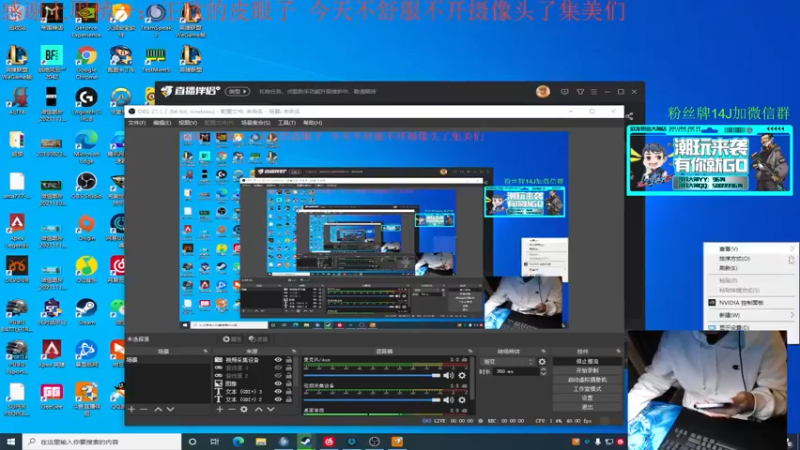Select the GeForce Experience desktop icon
The height and width of the screenshot is (450, 800).
86,20
